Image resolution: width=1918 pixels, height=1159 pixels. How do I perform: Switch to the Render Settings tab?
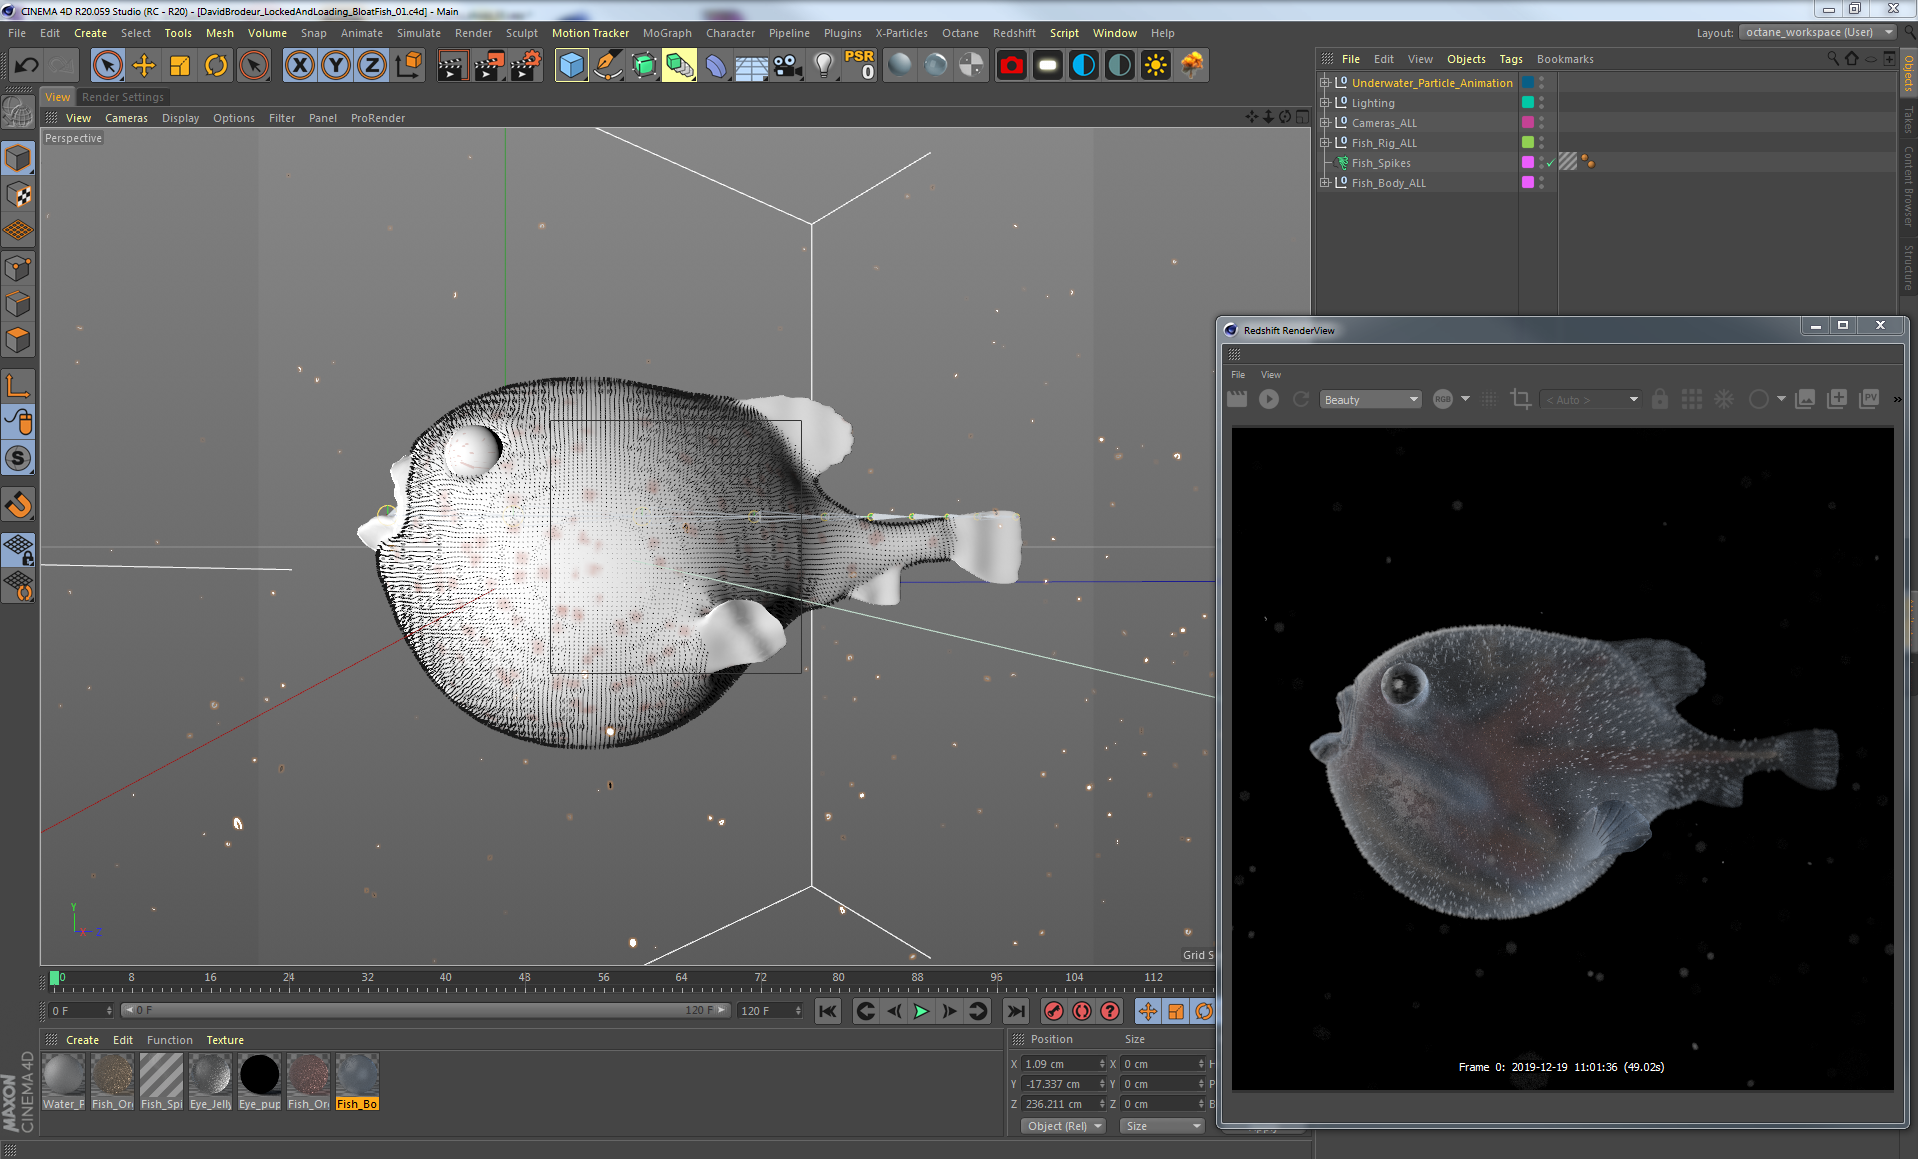tap(123, 96)
